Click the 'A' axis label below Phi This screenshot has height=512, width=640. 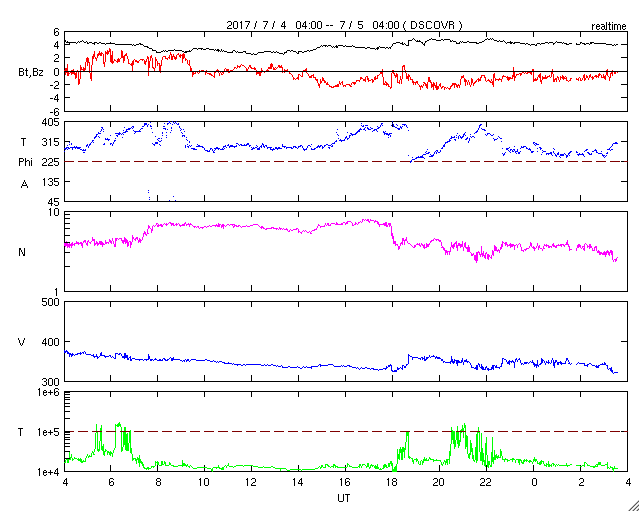(24, 185)
